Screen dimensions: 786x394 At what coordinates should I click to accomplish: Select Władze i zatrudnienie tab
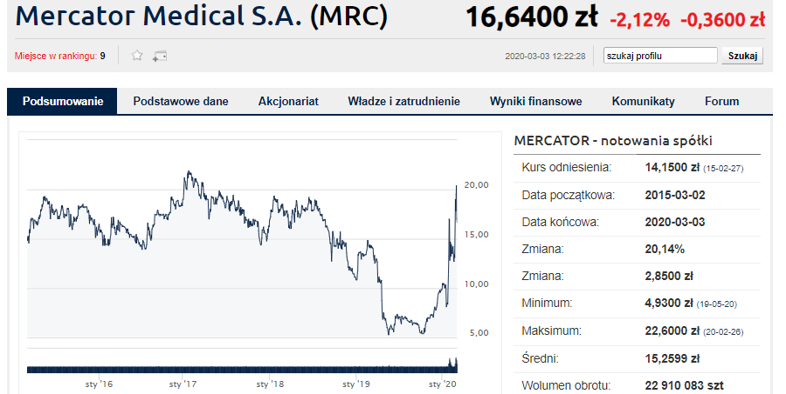[404, 101]
